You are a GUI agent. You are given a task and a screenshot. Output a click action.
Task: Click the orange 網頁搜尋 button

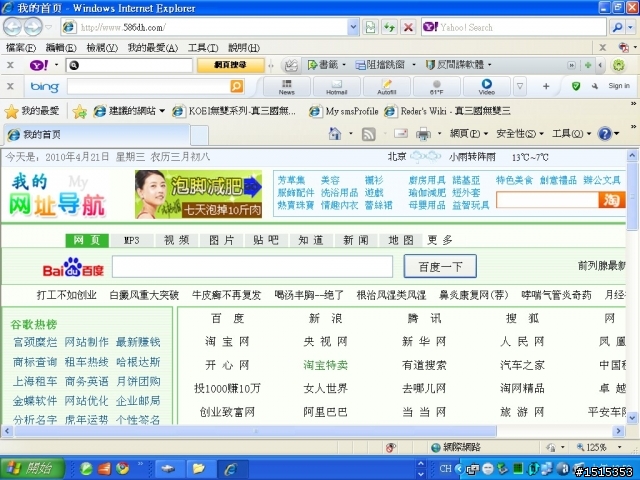click(230, 65)
